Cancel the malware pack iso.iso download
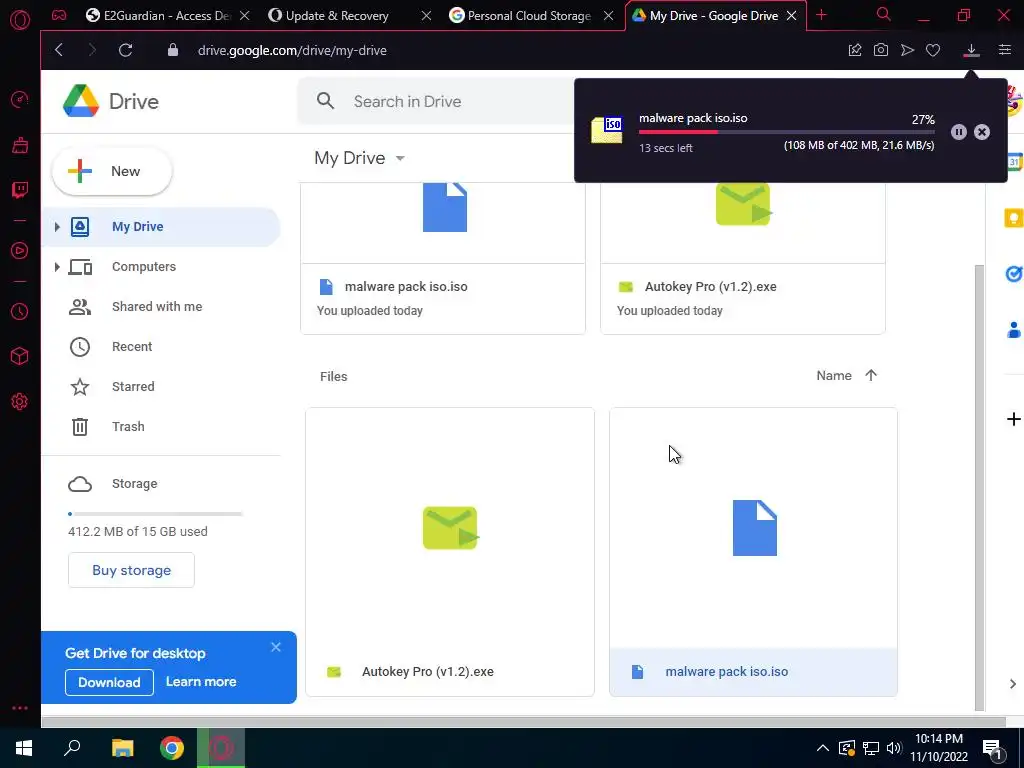This screenshot has height=768, width=1024. pyautogui.click(x=982, y=132)
